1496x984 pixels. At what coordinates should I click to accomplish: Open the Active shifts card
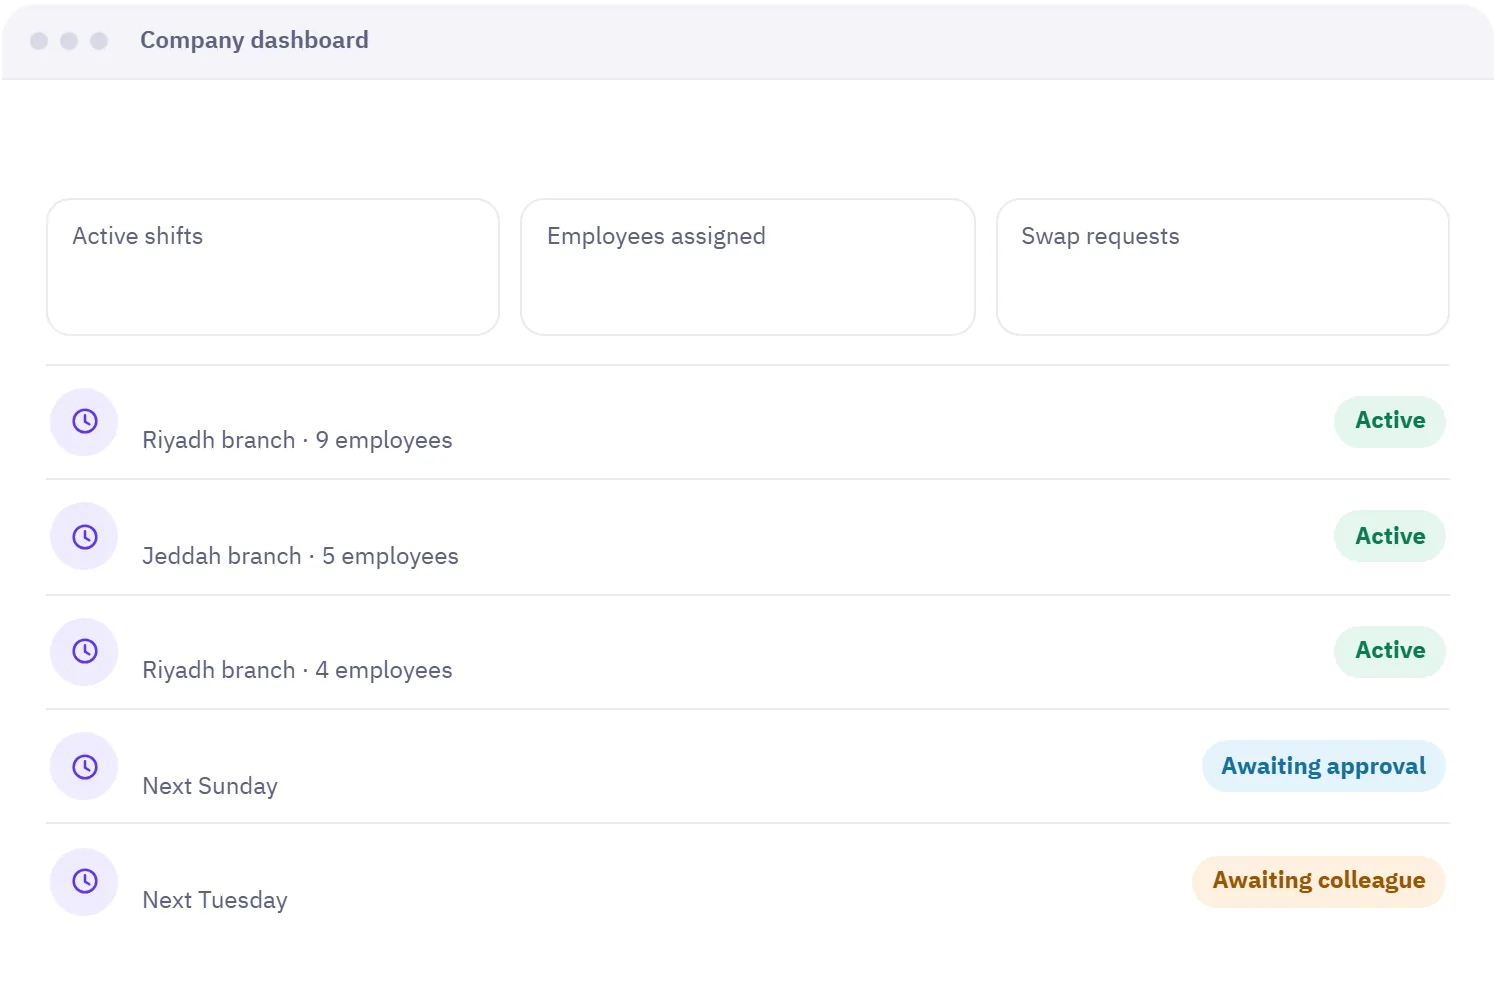273,267
